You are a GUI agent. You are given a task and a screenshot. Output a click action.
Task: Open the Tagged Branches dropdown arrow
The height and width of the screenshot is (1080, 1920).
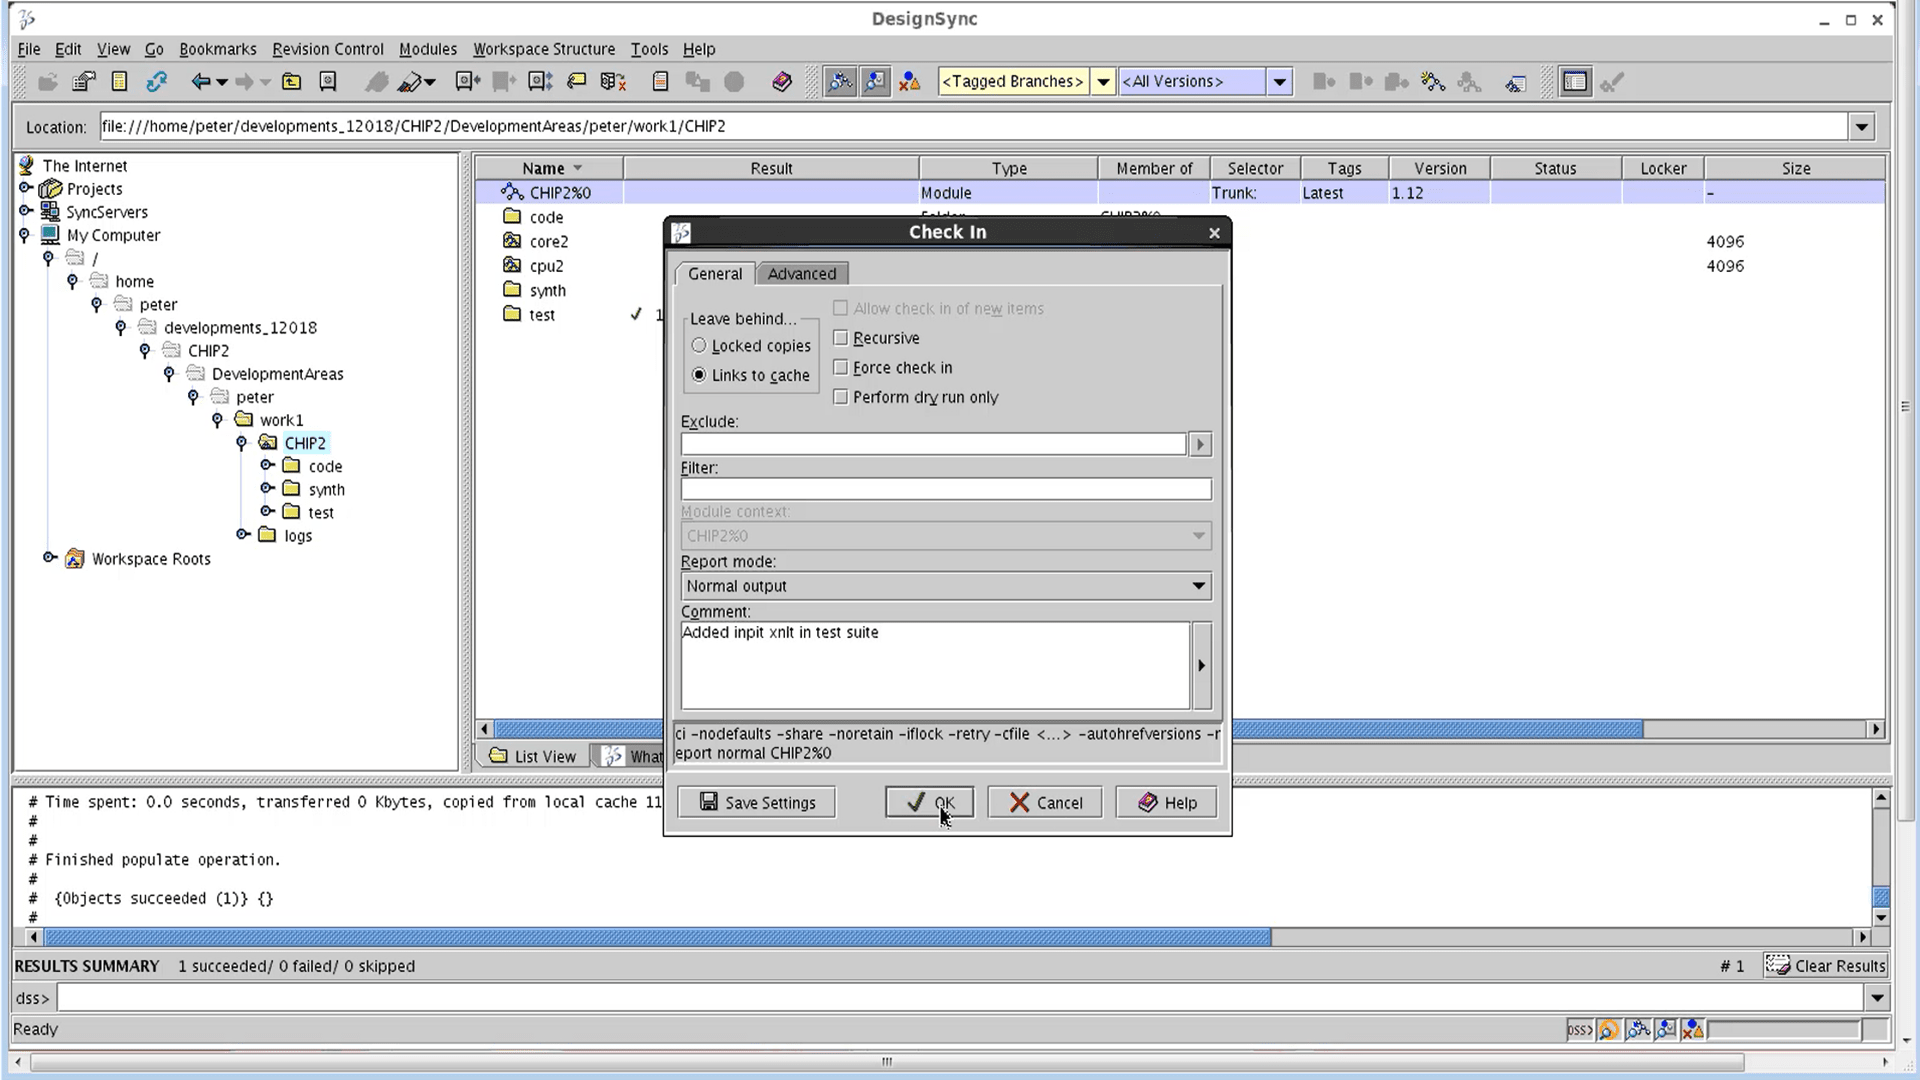pos(1103,82)
